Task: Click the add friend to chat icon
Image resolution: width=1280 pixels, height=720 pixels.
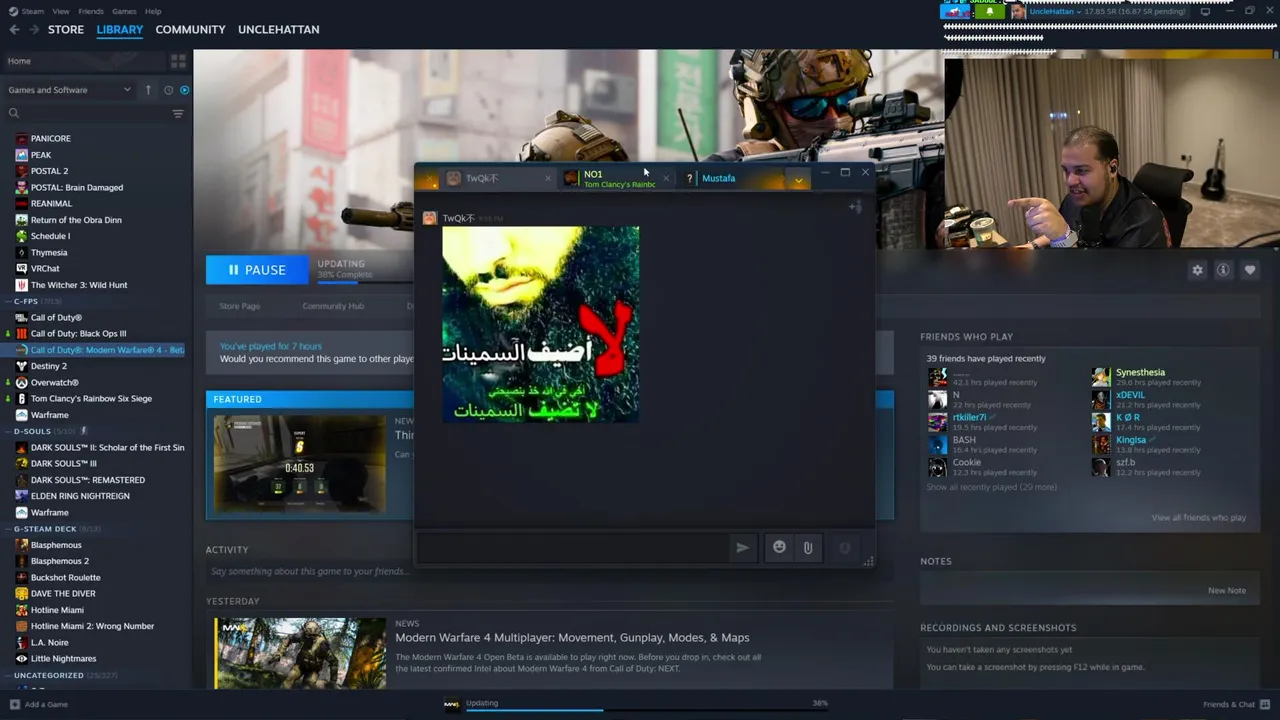Action: (x=855, y=207)
